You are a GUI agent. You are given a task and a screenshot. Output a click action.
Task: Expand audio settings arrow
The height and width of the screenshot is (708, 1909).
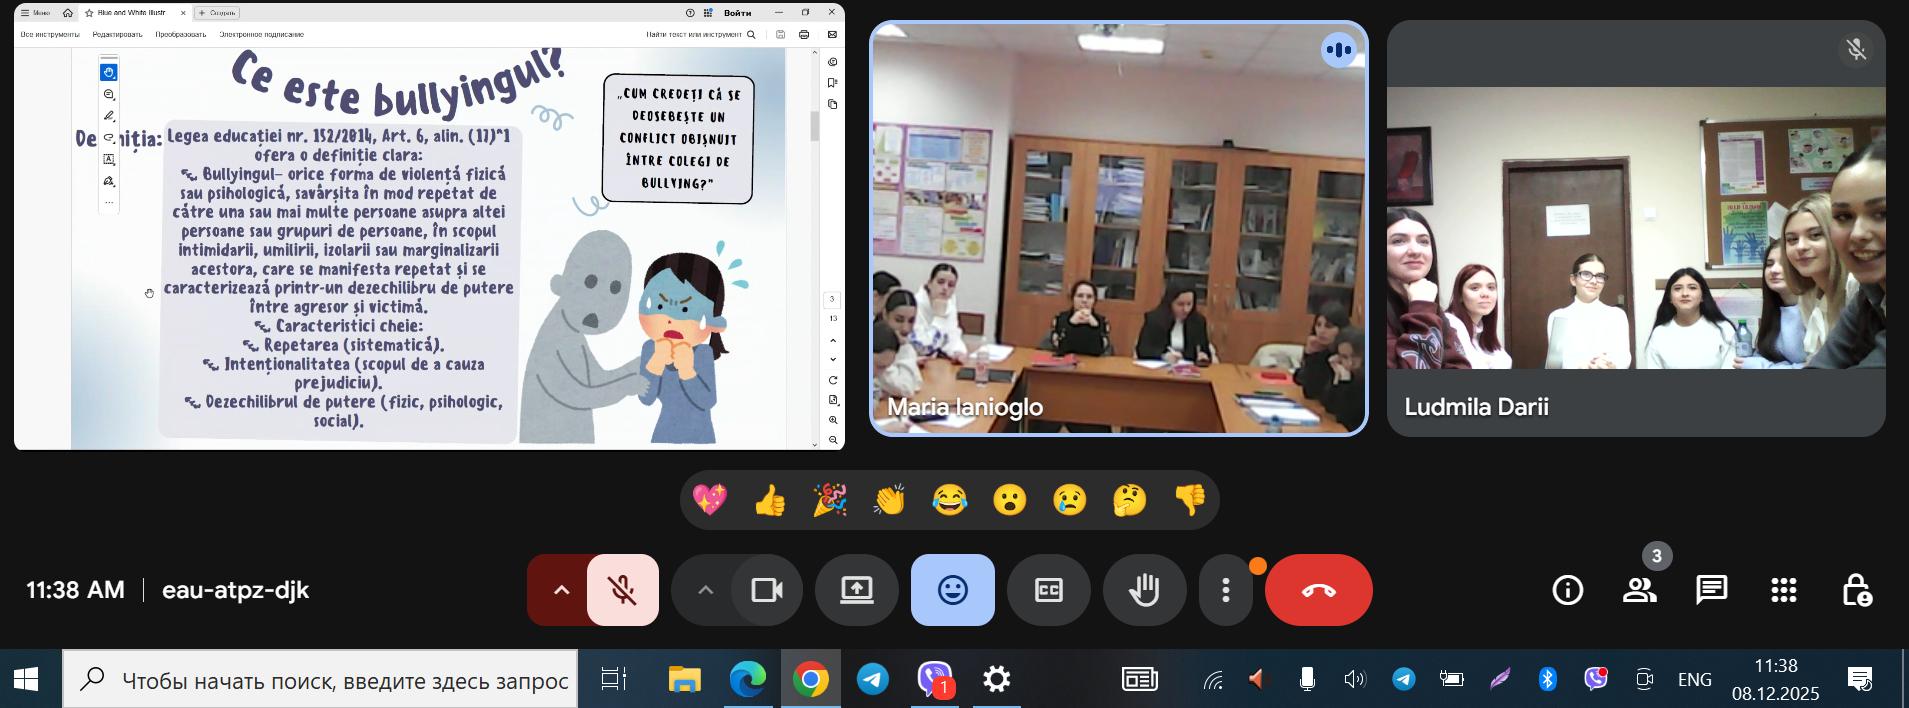point(561,590)
